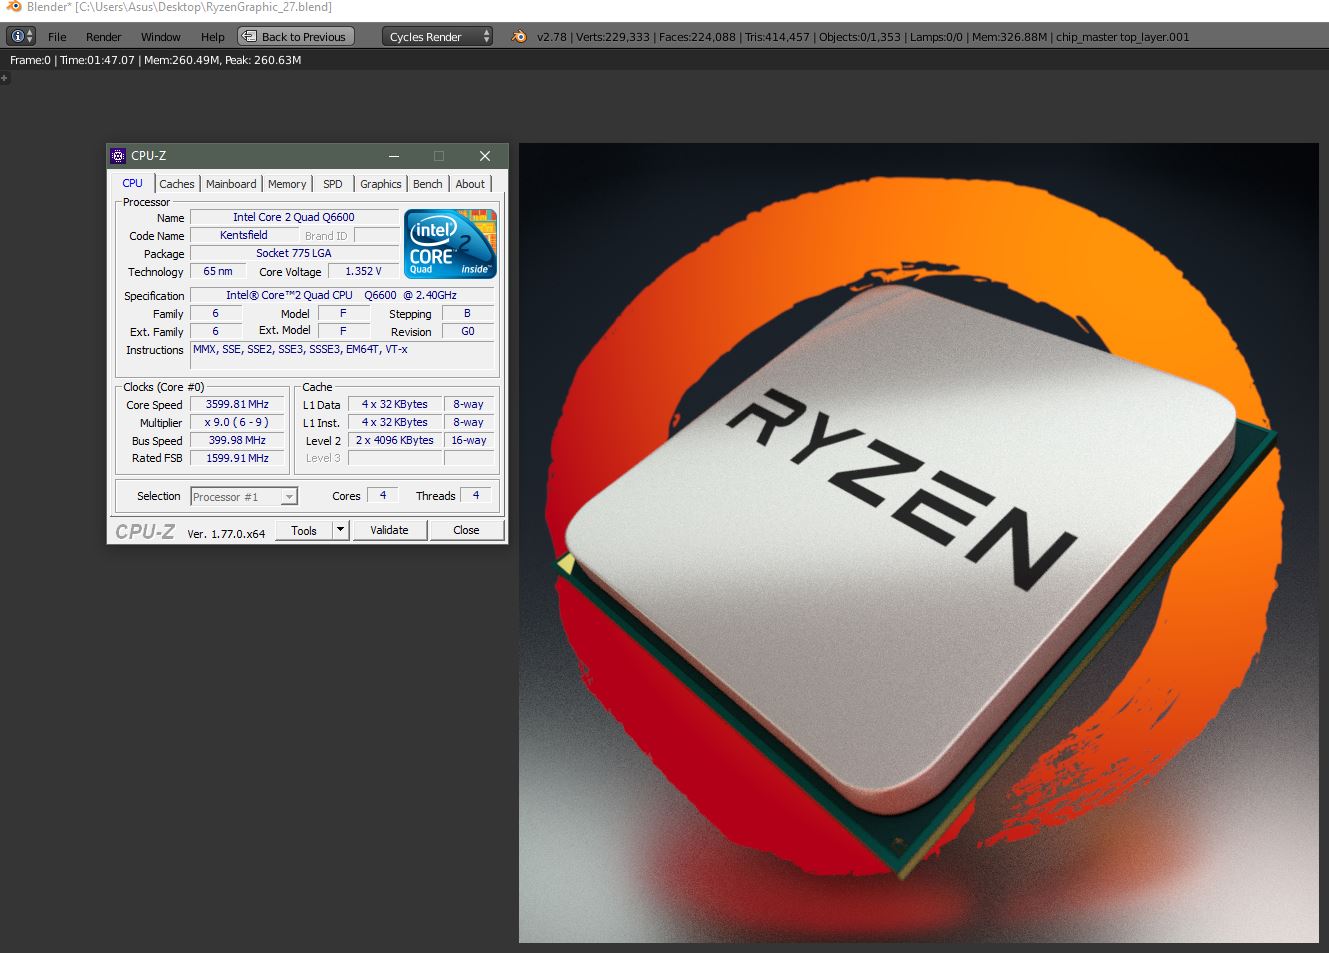Switch to the Graphics tab

click(x=381, y=184)
